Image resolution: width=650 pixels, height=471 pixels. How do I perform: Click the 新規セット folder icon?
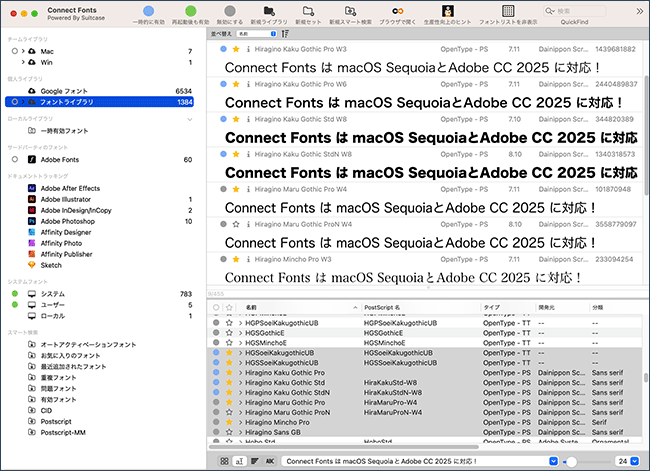(x=308, y=11)
